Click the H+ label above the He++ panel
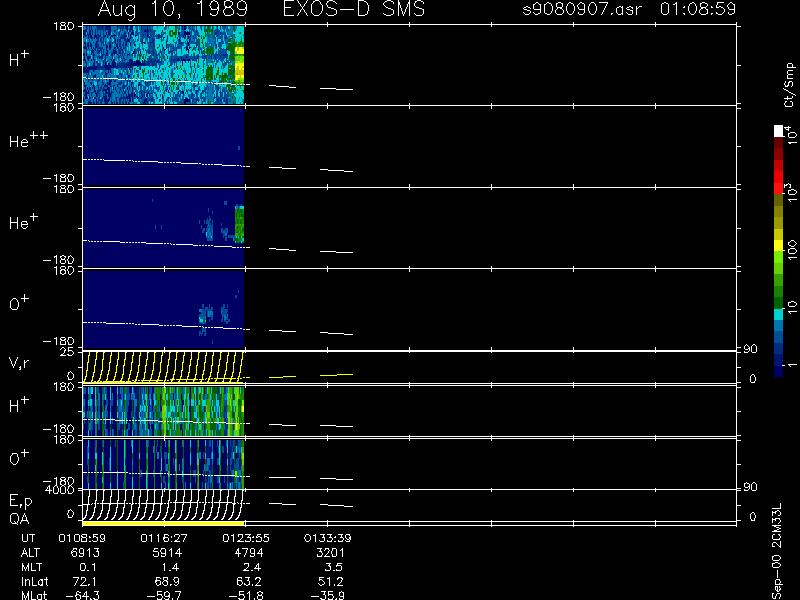This screenshot has height=600, width=800. 19,59
